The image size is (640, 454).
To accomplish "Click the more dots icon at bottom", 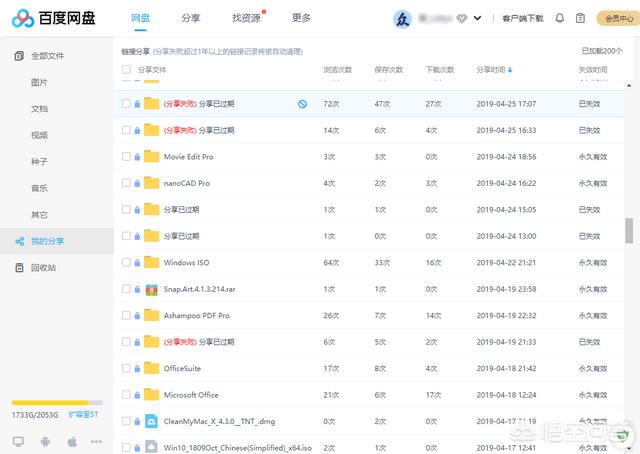I will pyautogui.click(x=97, y=441).
